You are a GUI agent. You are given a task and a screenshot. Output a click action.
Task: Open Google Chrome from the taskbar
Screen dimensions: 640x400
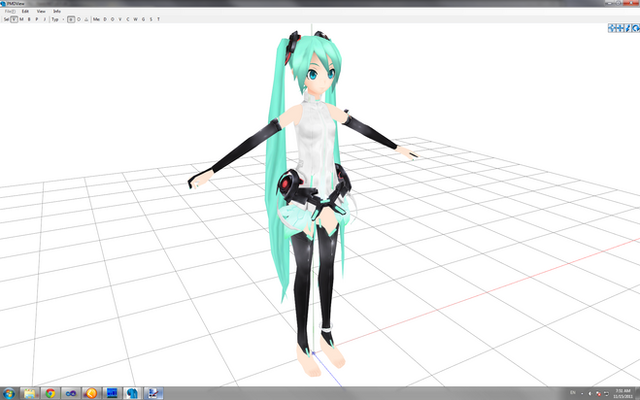50,393
